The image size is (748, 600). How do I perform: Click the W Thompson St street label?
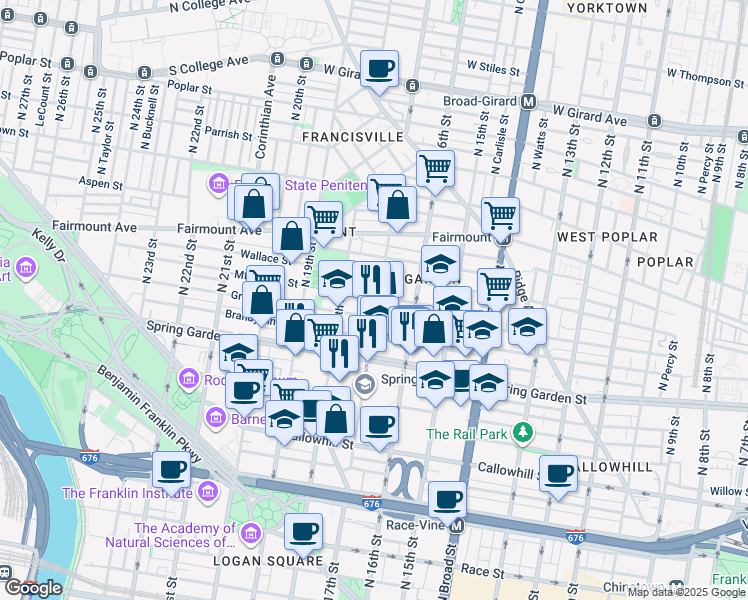705,78
